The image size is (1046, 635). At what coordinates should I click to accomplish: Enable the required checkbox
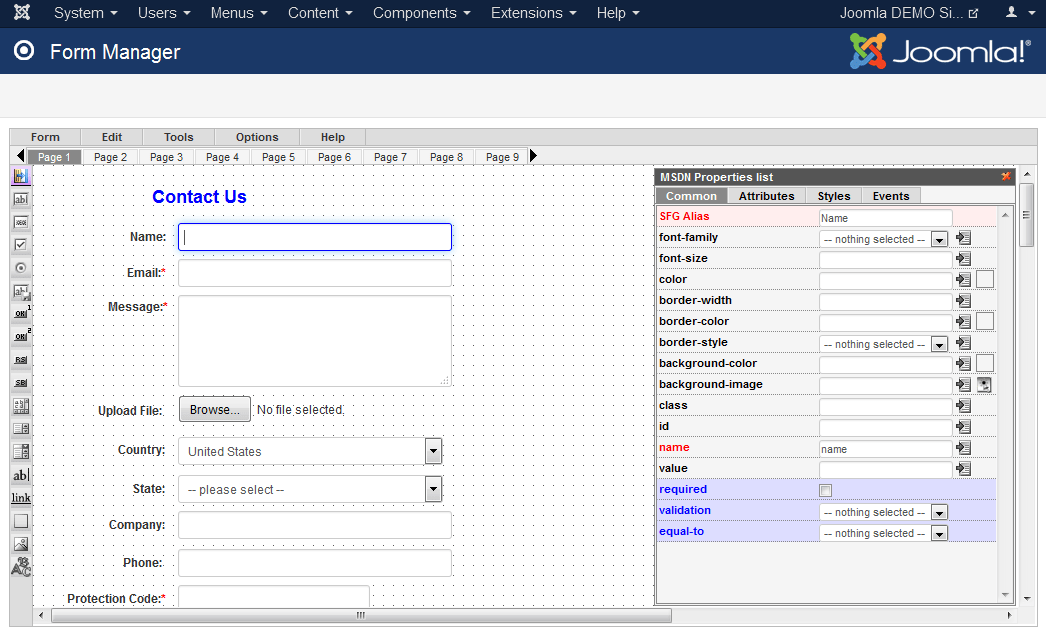pos(825,490)
